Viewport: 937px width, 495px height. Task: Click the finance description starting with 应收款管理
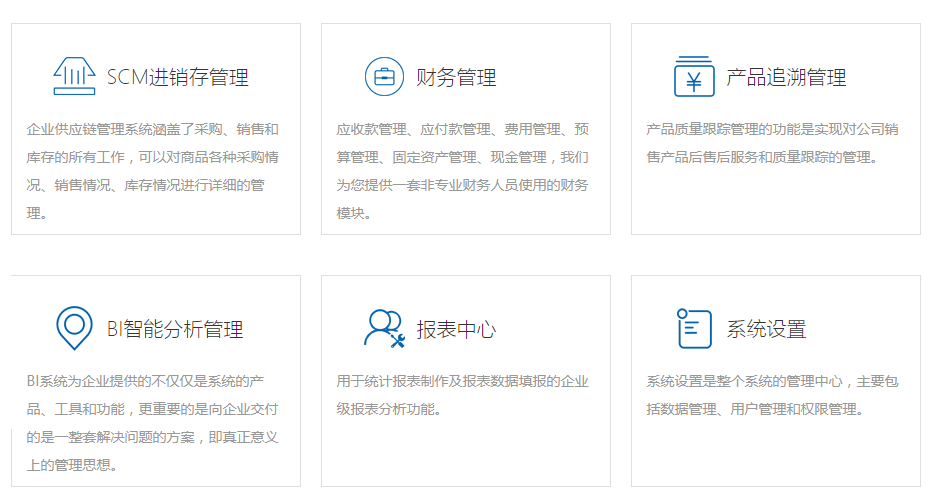(x=462, y=171)
